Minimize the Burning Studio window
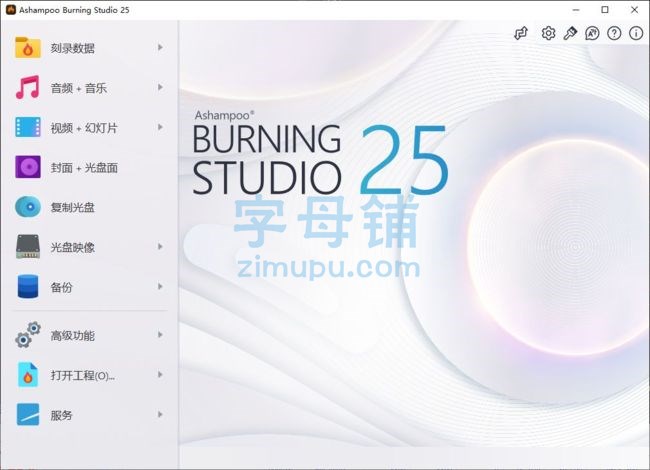 [x=576, y=10]
